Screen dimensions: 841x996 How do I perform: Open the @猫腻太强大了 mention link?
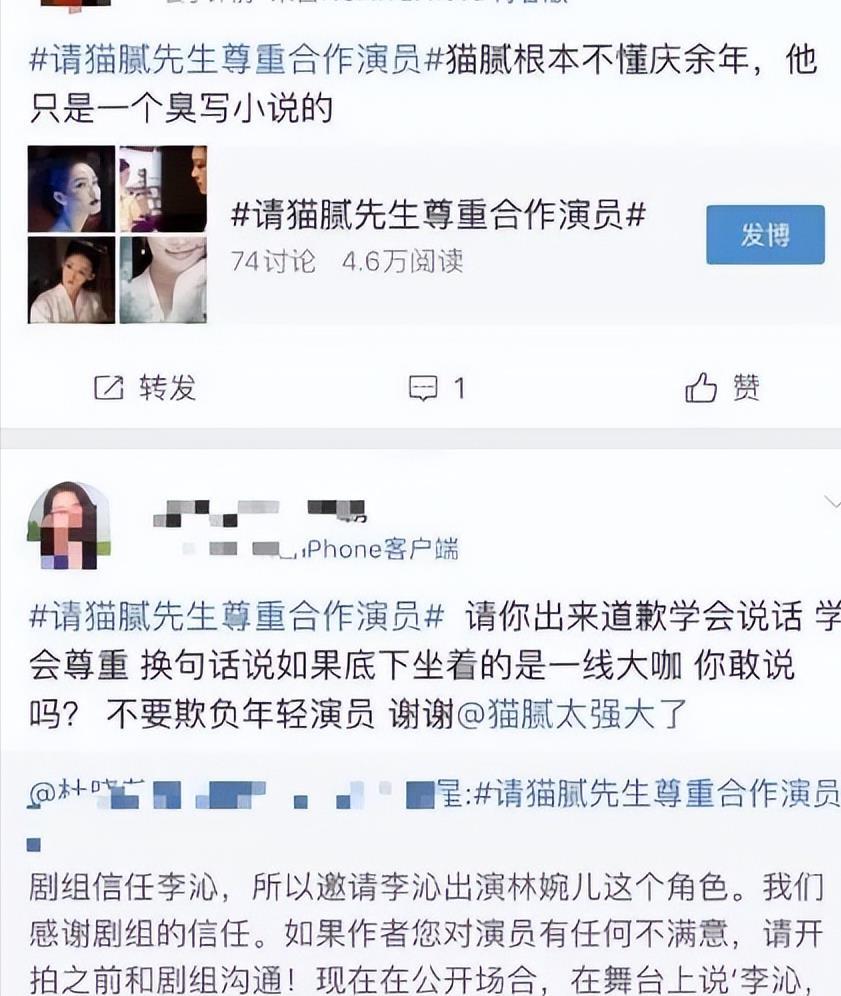(572, 714)
